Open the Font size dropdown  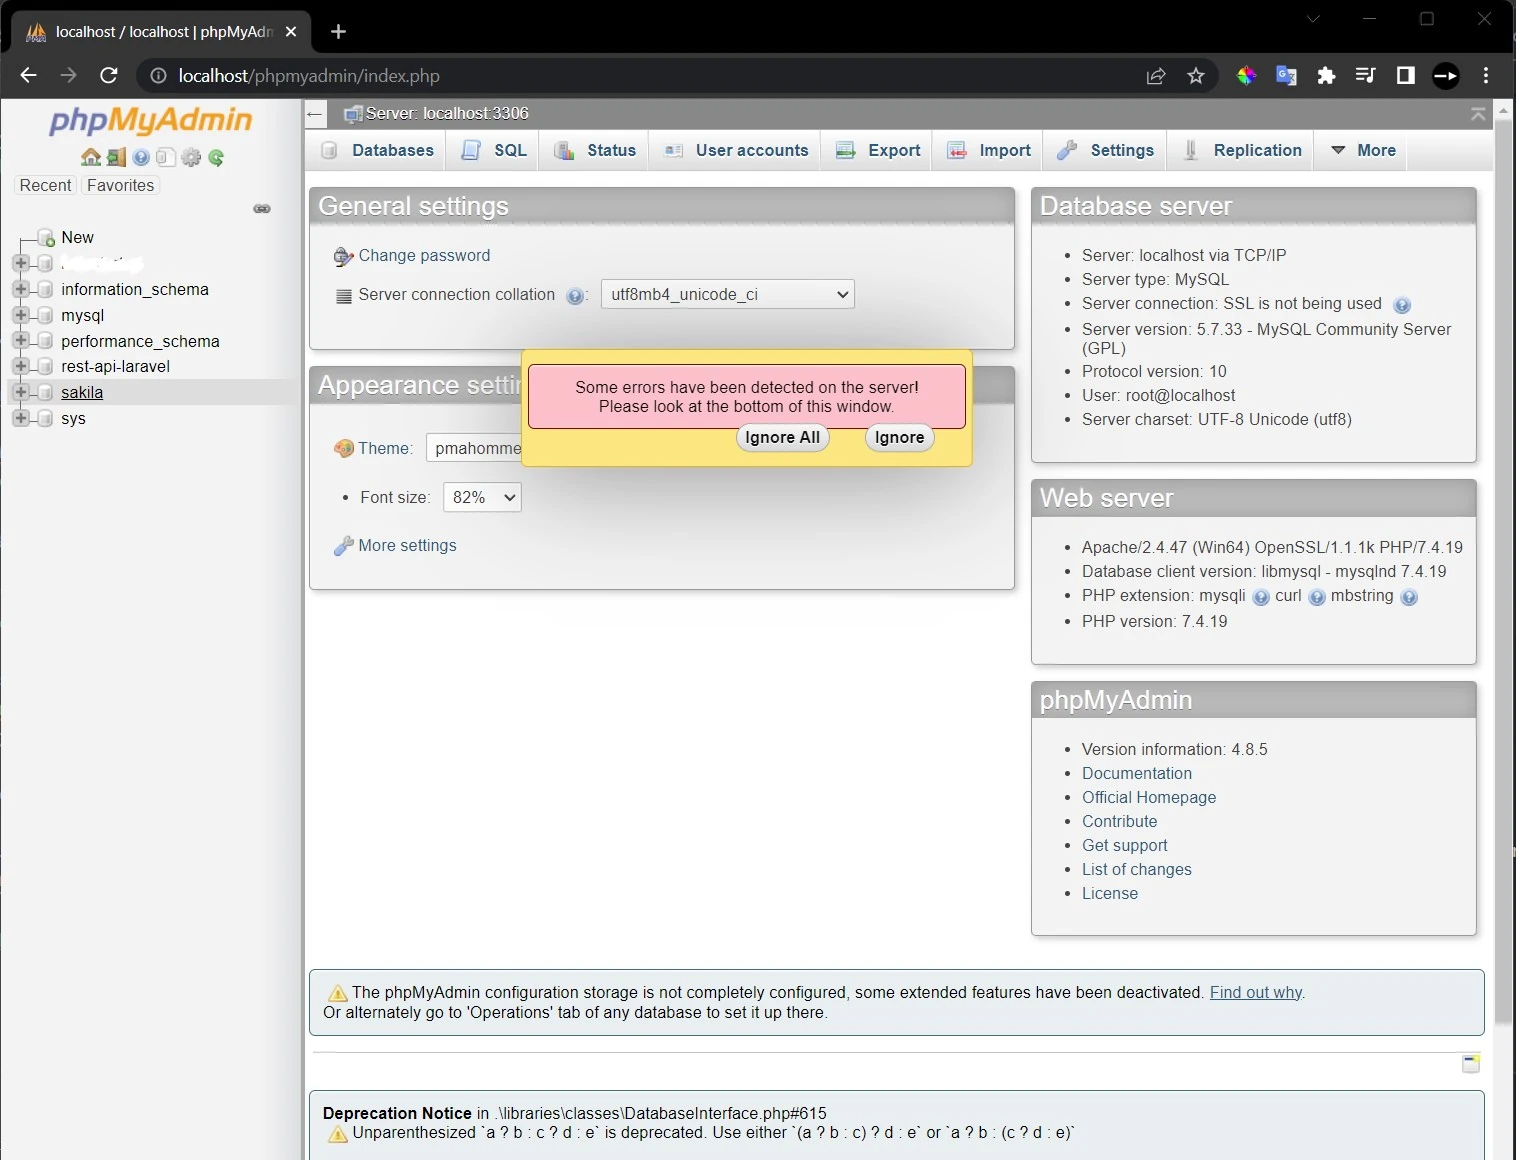pyautogui.click(x=482, y=497)
